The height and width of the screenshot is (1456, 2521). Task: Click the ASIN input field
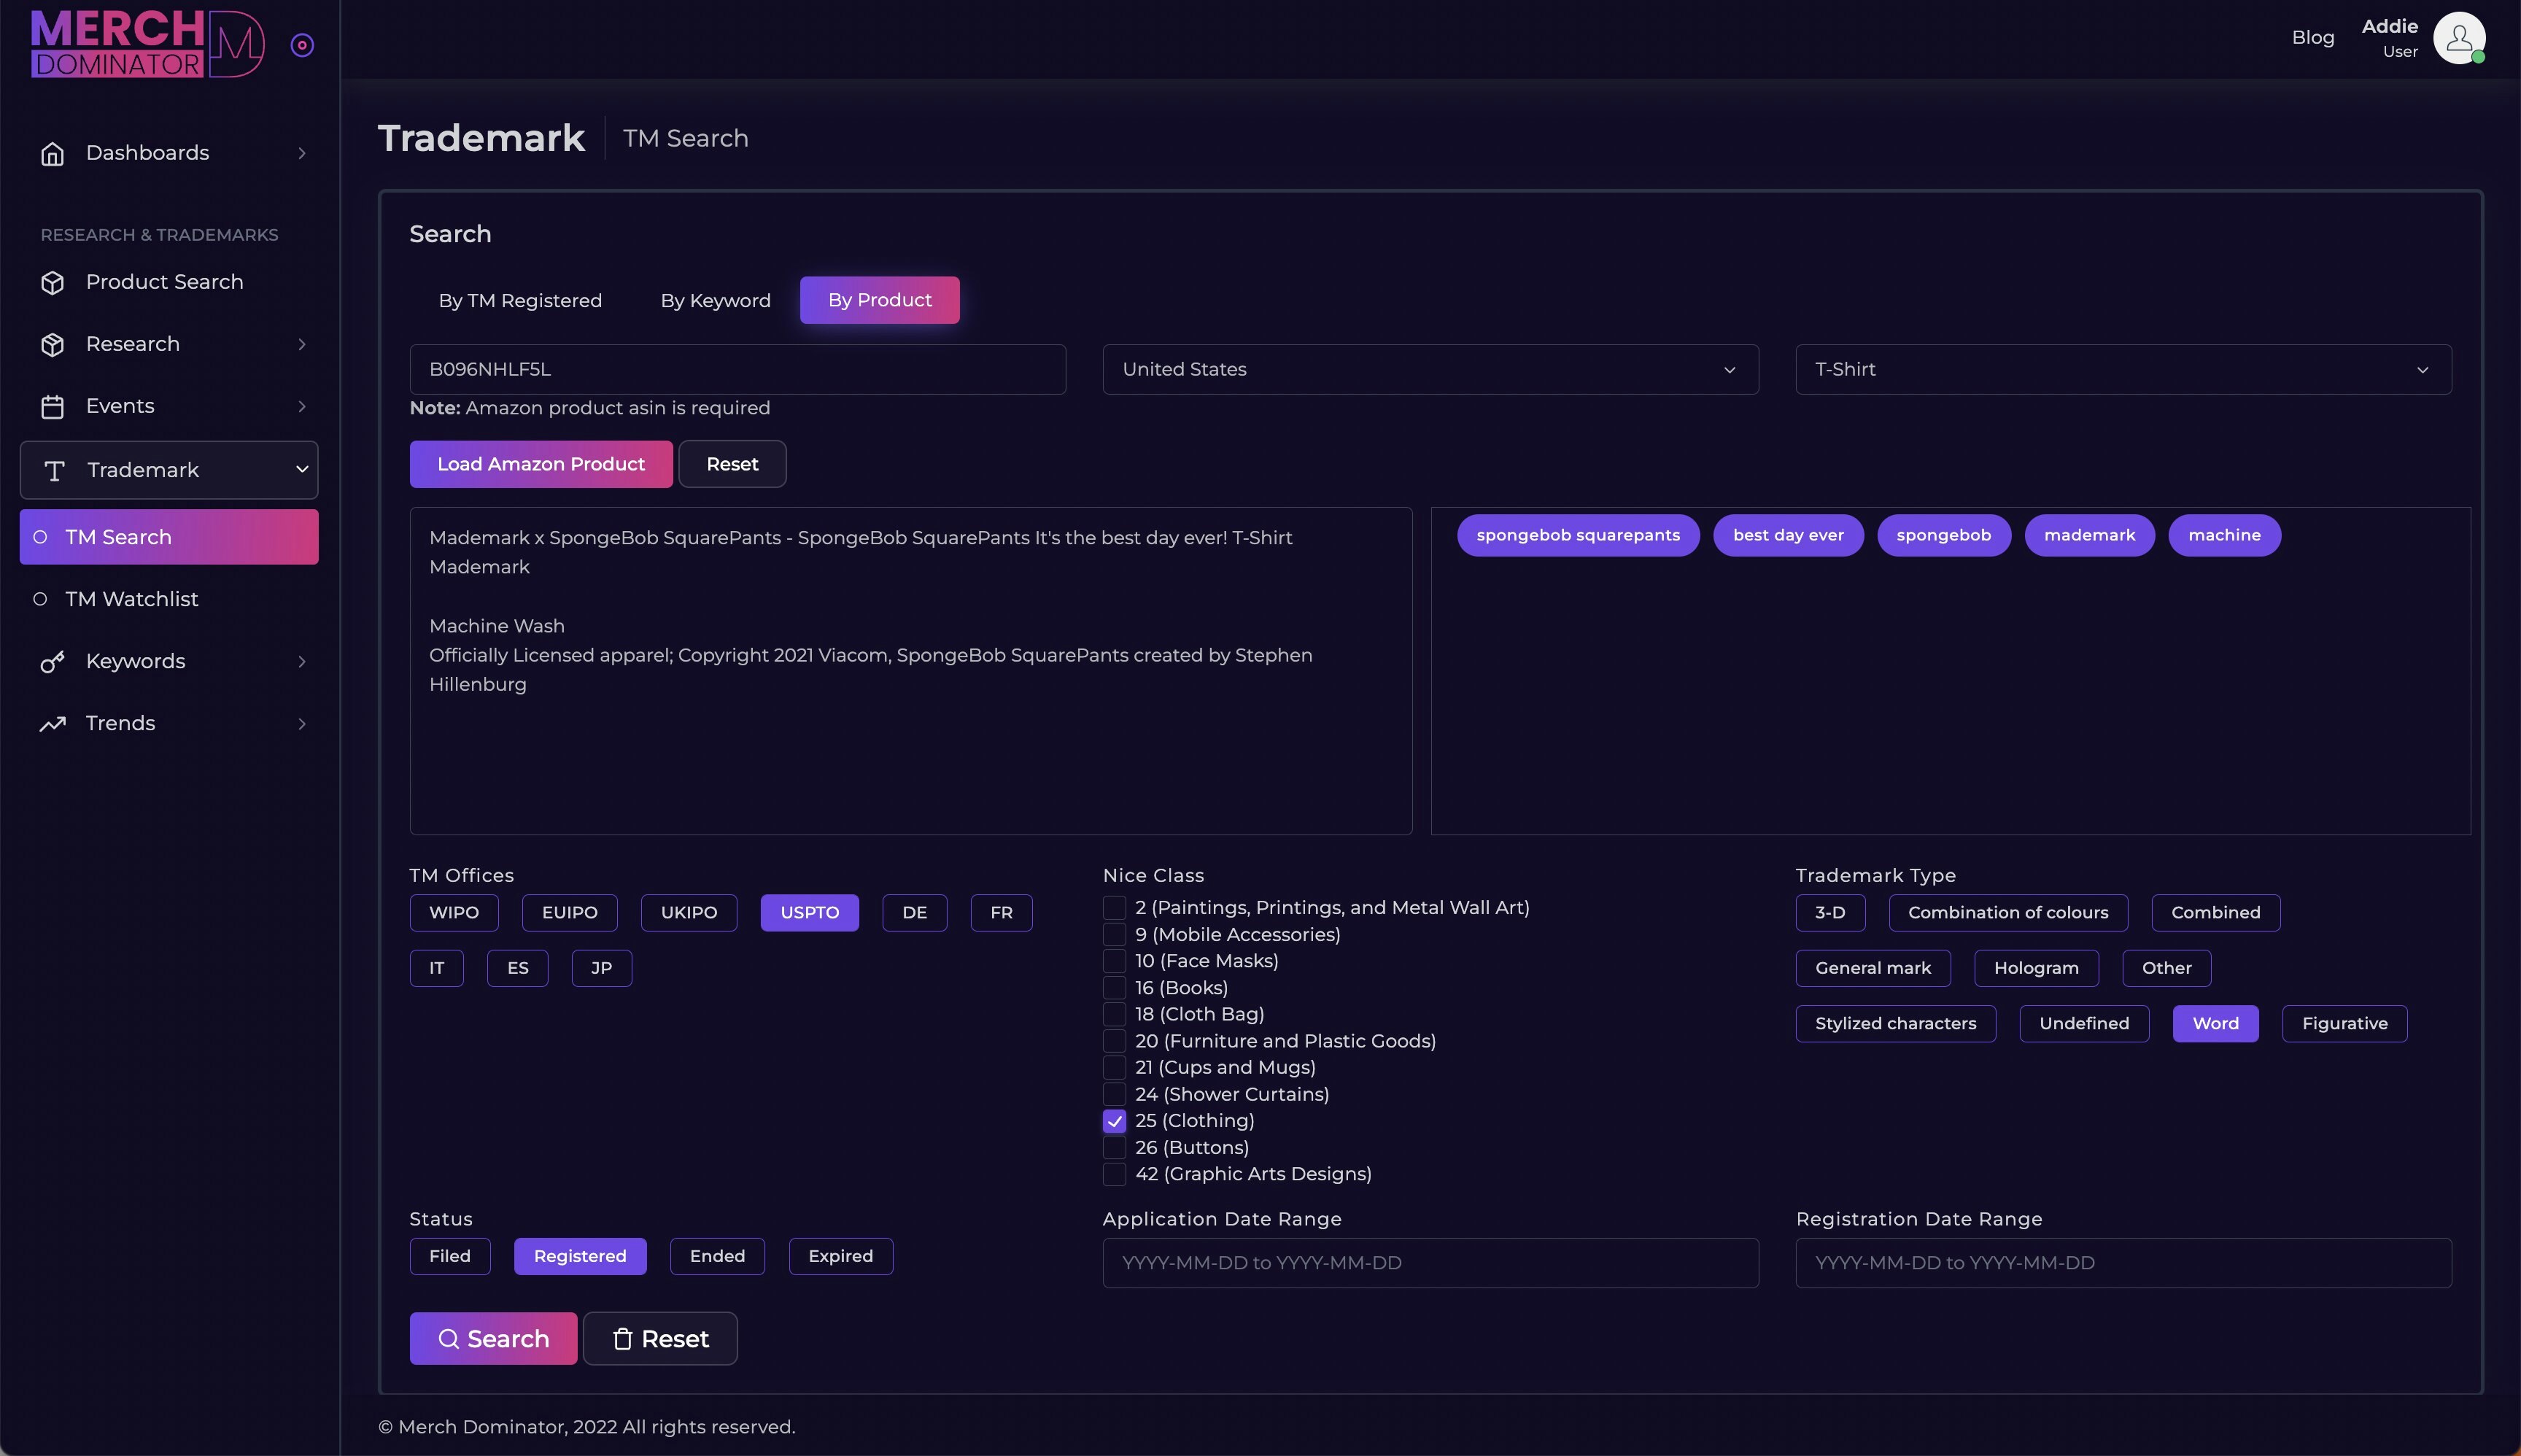click(x=738, y=369)
